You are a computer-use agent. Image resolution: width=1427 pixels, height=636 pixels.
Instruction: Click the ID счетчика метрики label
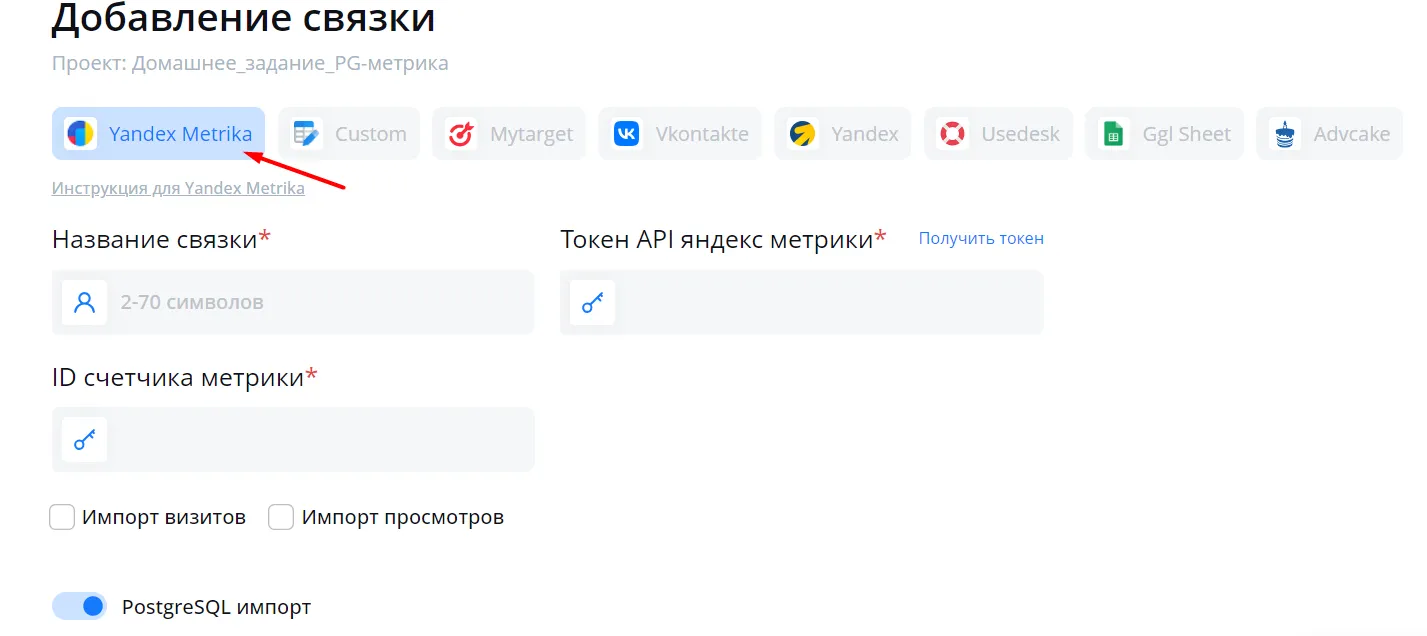[178, 377]
